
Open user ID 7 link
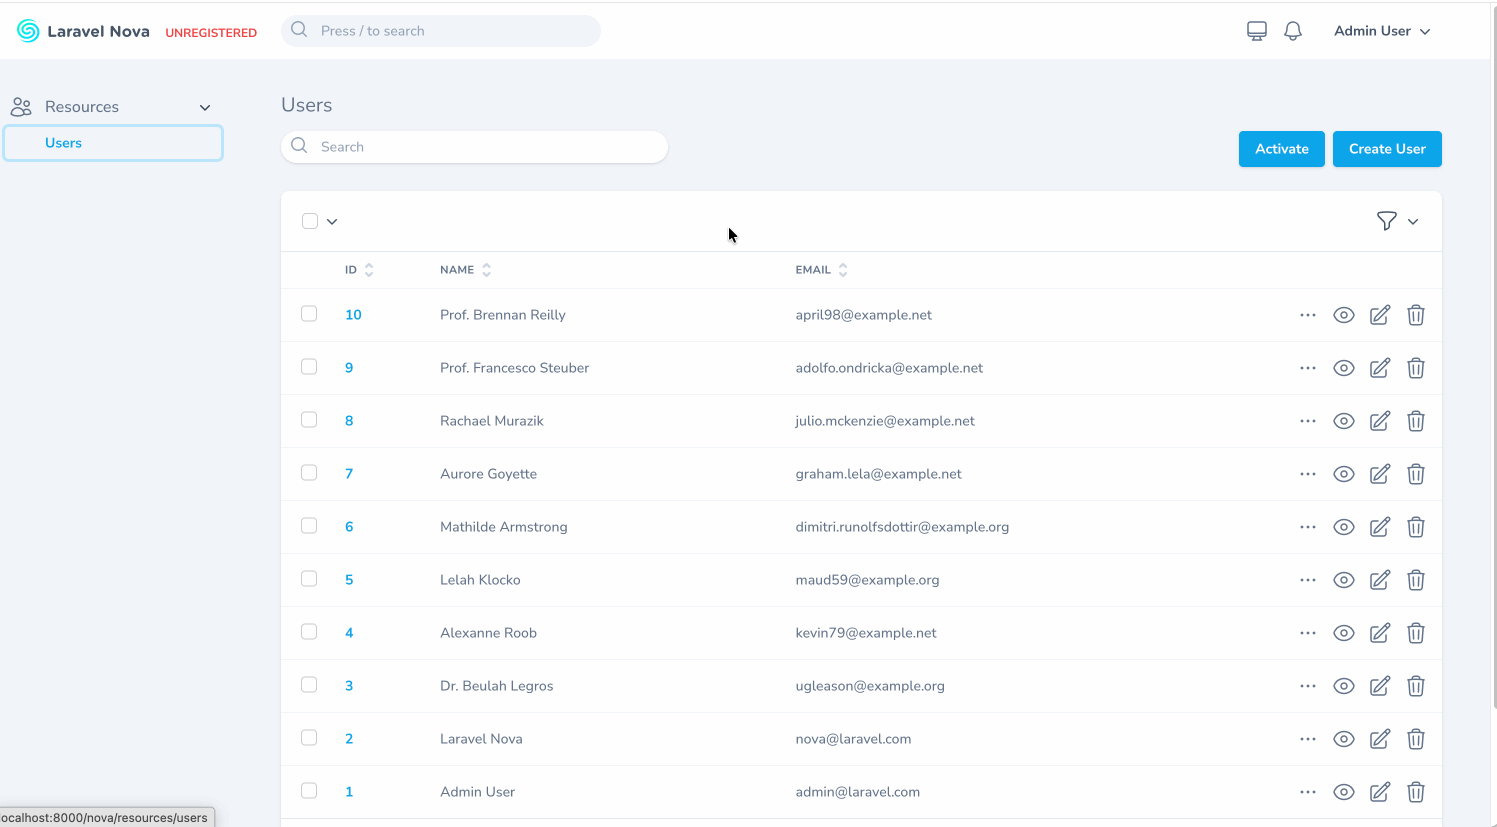[x=349, y=474]
